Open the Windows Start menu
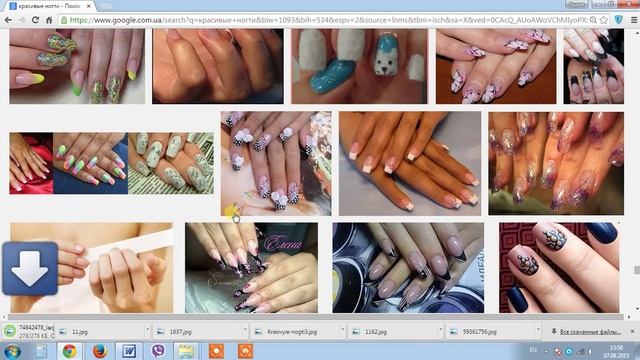The height and width of the screenshot is (360, 640). [12, 351]
